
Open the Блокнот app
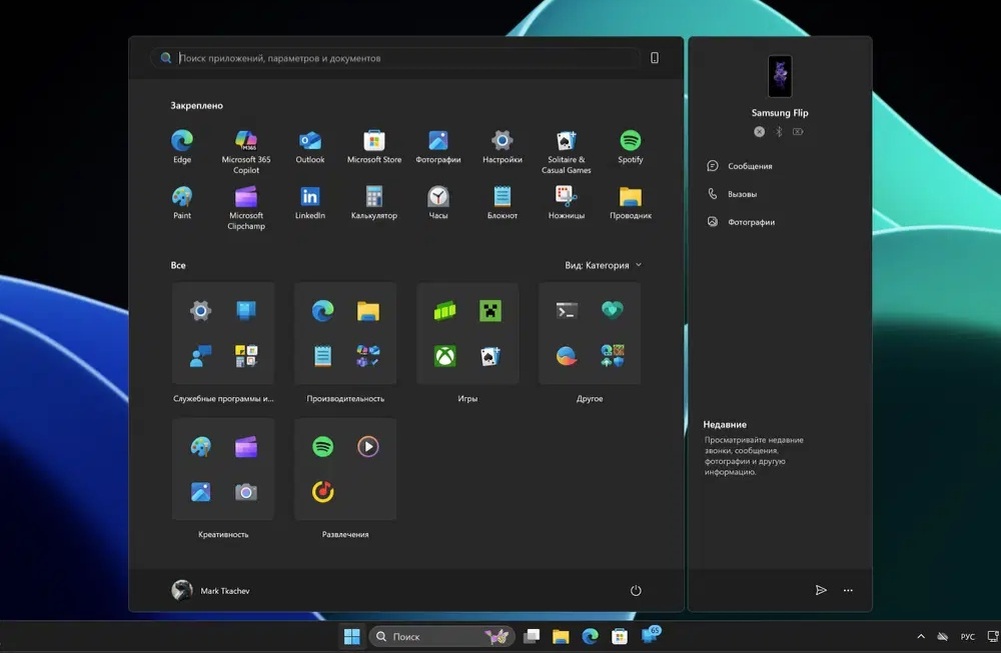tap(502, 202)
